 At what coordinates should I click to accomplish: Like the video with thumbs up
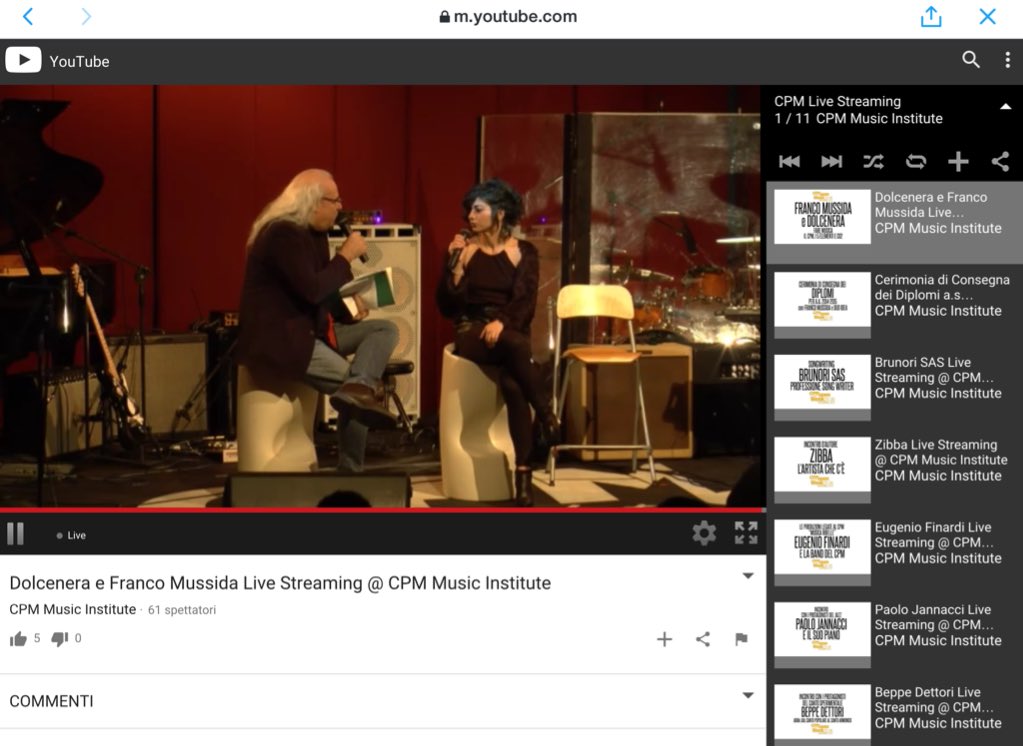(18, 638)
